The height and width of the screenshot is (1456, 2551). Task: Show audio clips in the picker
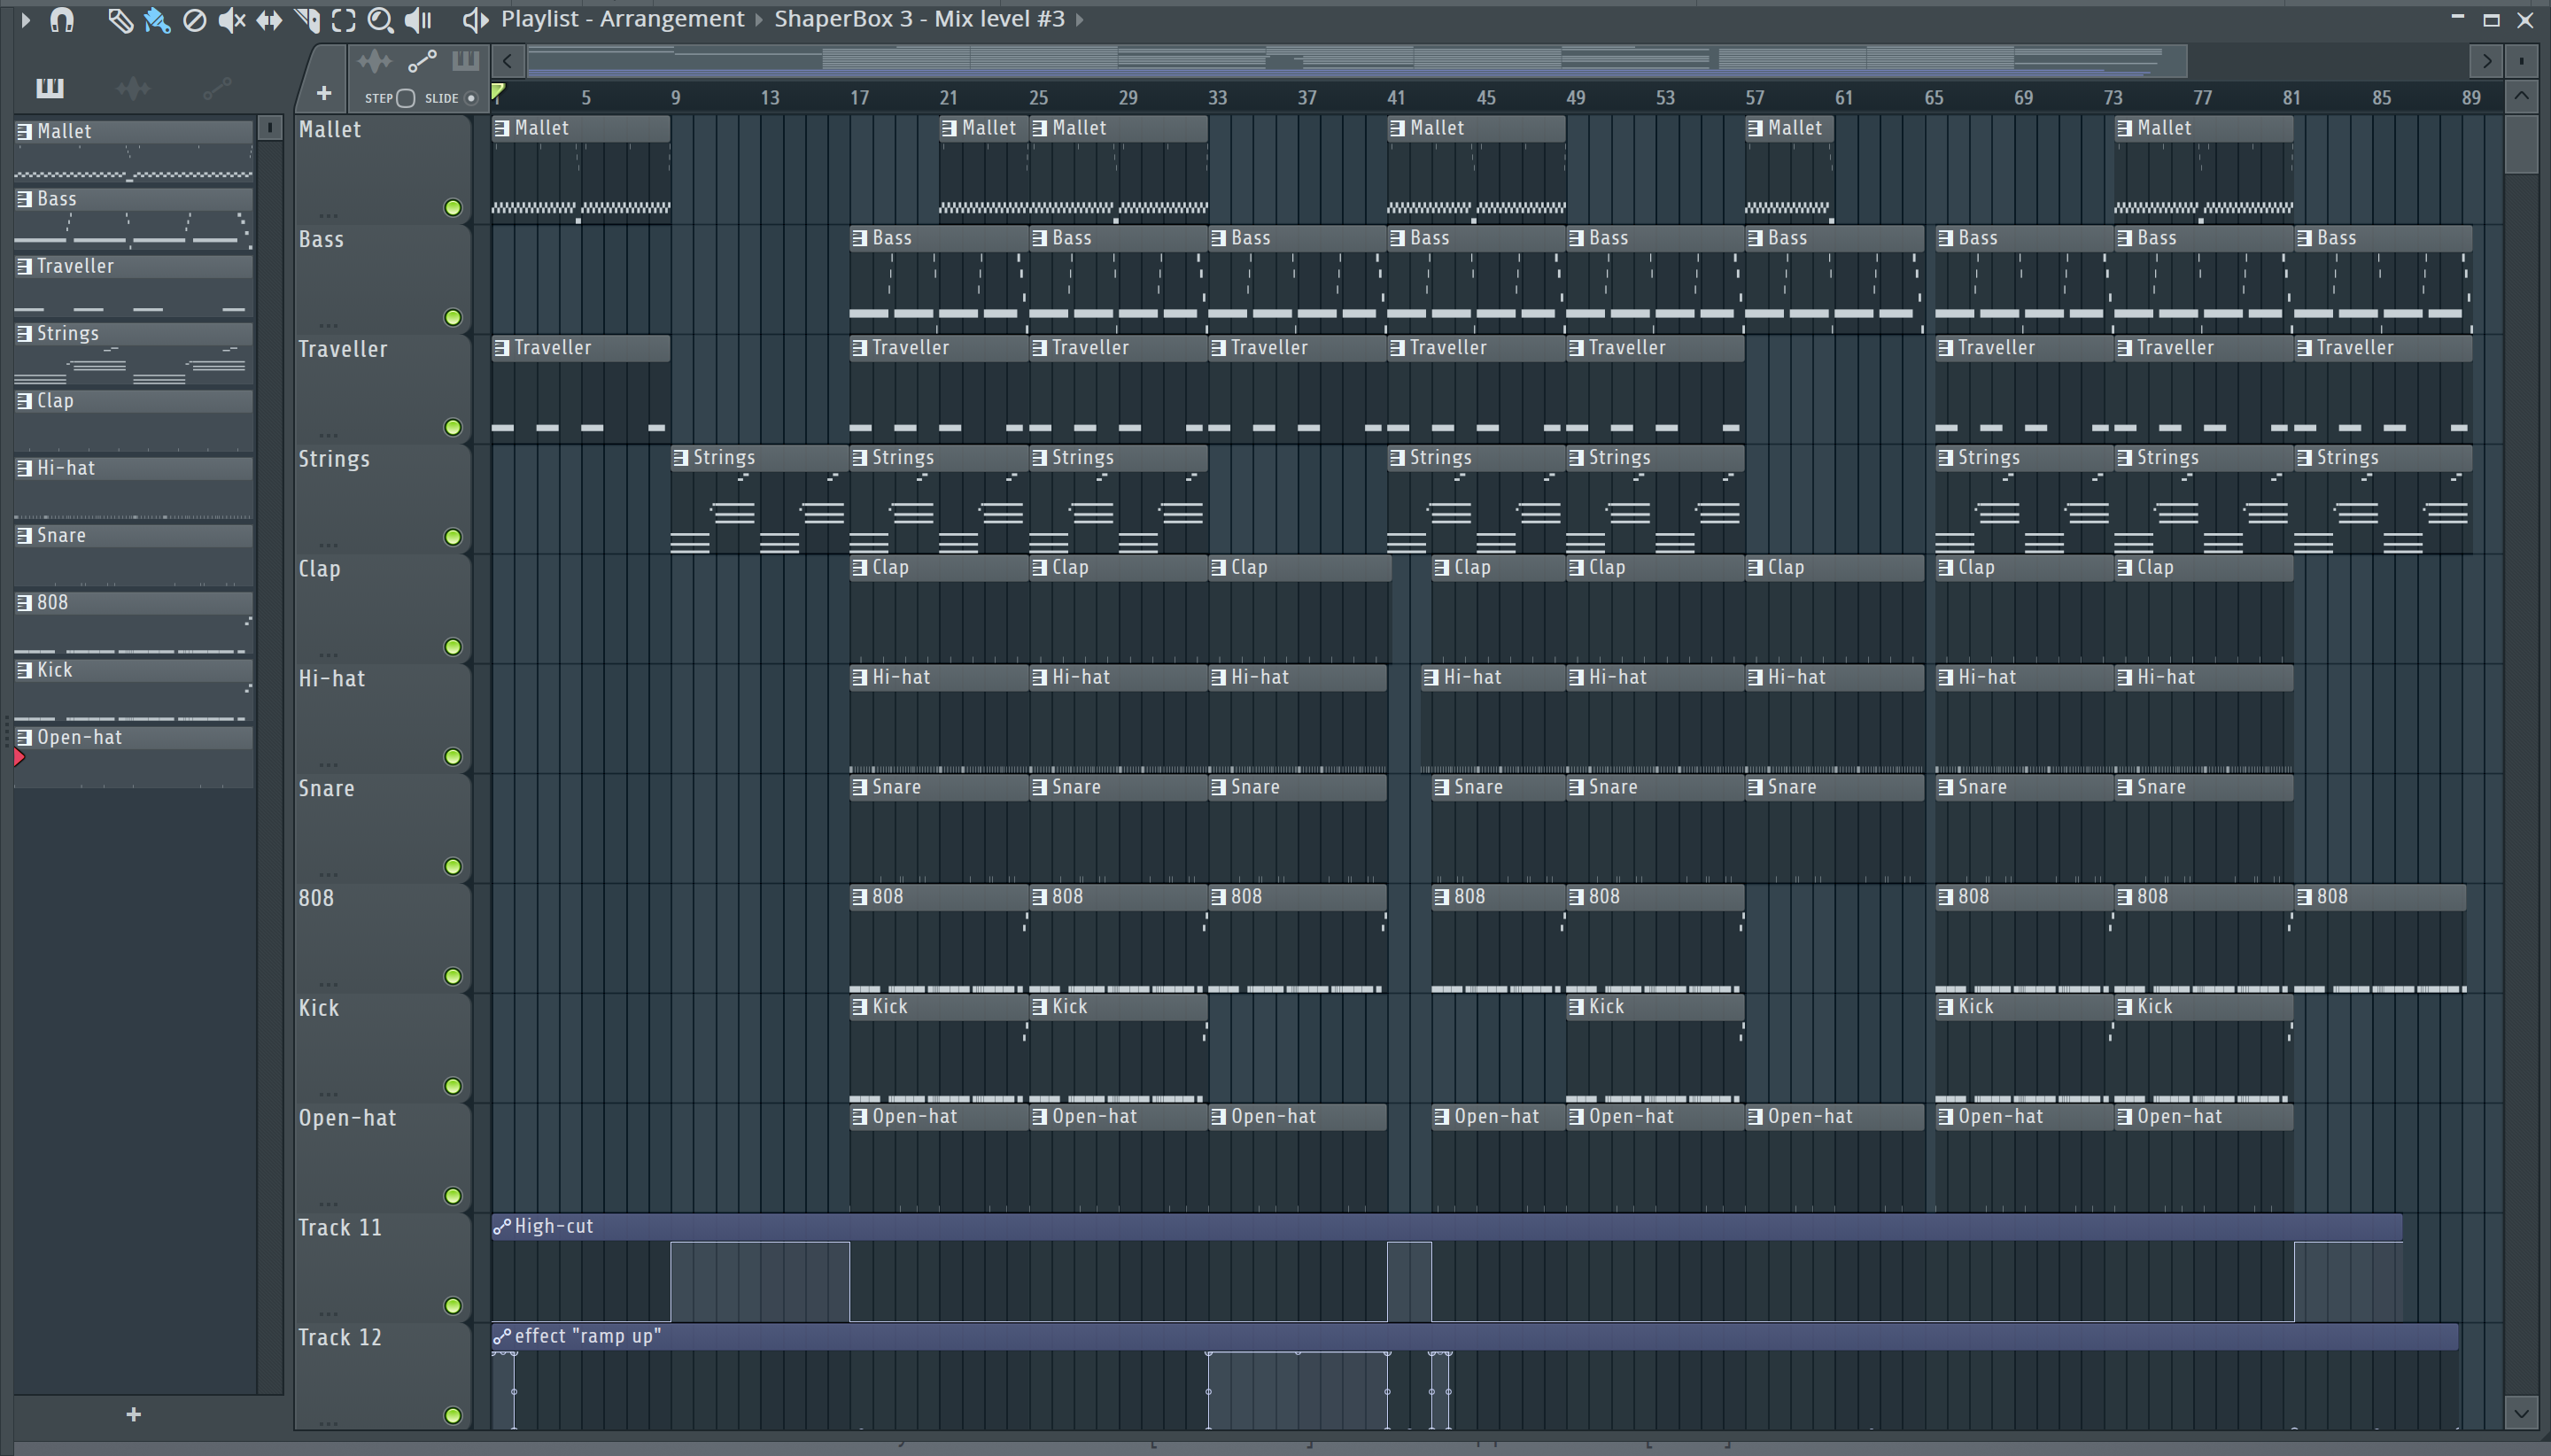[x=133, y=89]
